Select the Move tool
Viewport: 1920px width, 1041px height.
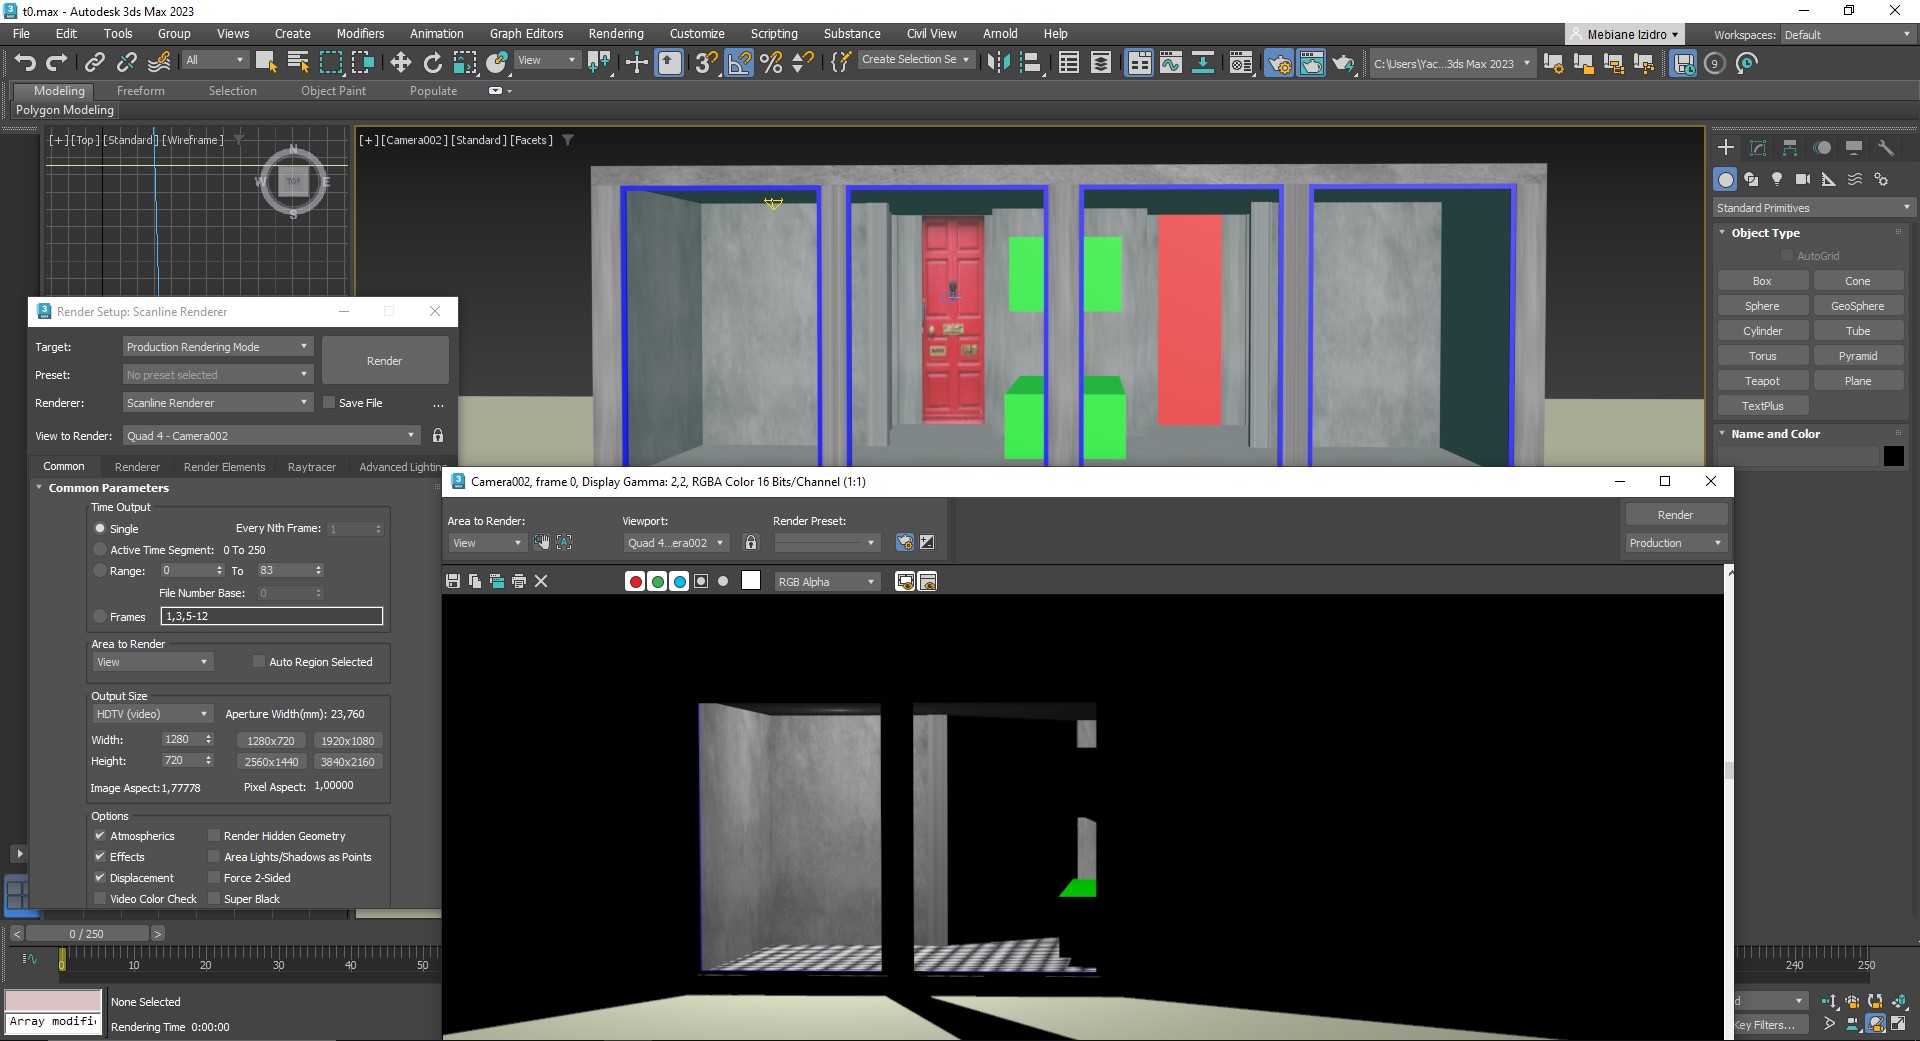(x=400, y=63)
